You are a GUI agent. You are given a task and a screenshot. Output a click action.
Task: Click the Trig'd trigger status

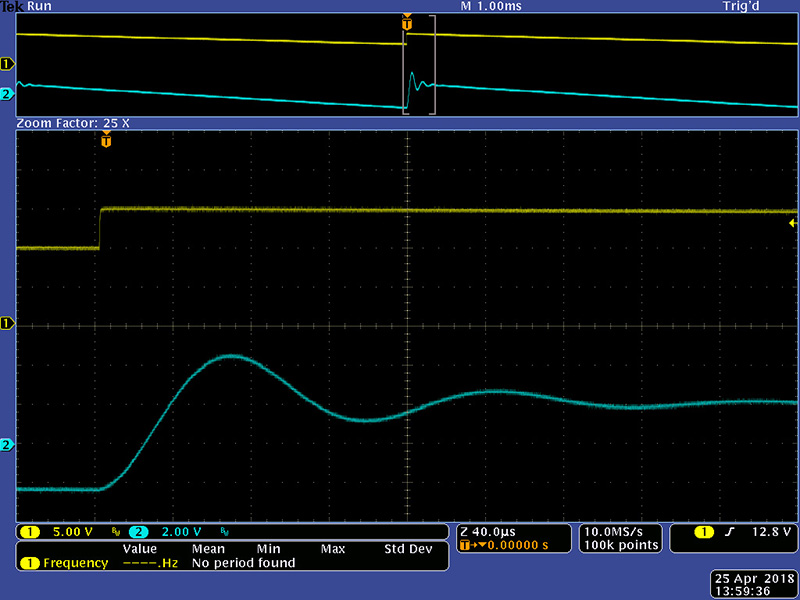[x=741, y=7]
